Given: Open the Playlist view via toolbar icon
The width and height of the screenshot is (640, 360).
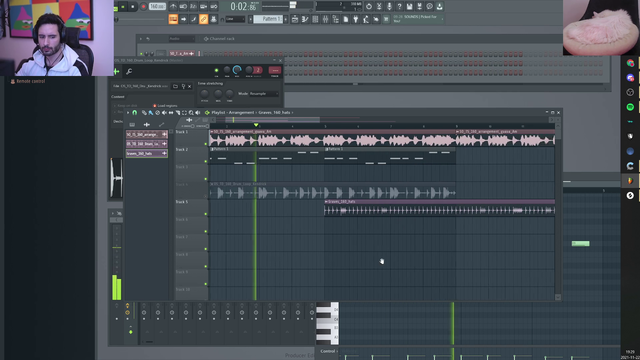Looking at the screenshot, I should tap(295, 19).
